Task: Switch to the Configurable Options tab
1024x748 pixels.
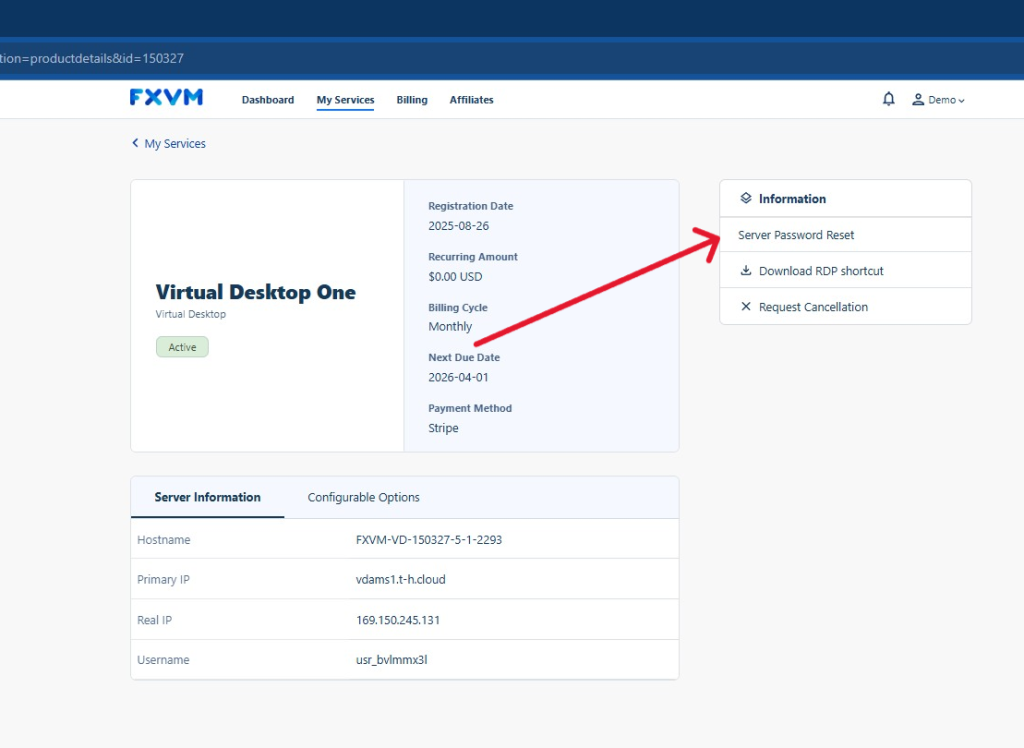Action: [363, 497]
